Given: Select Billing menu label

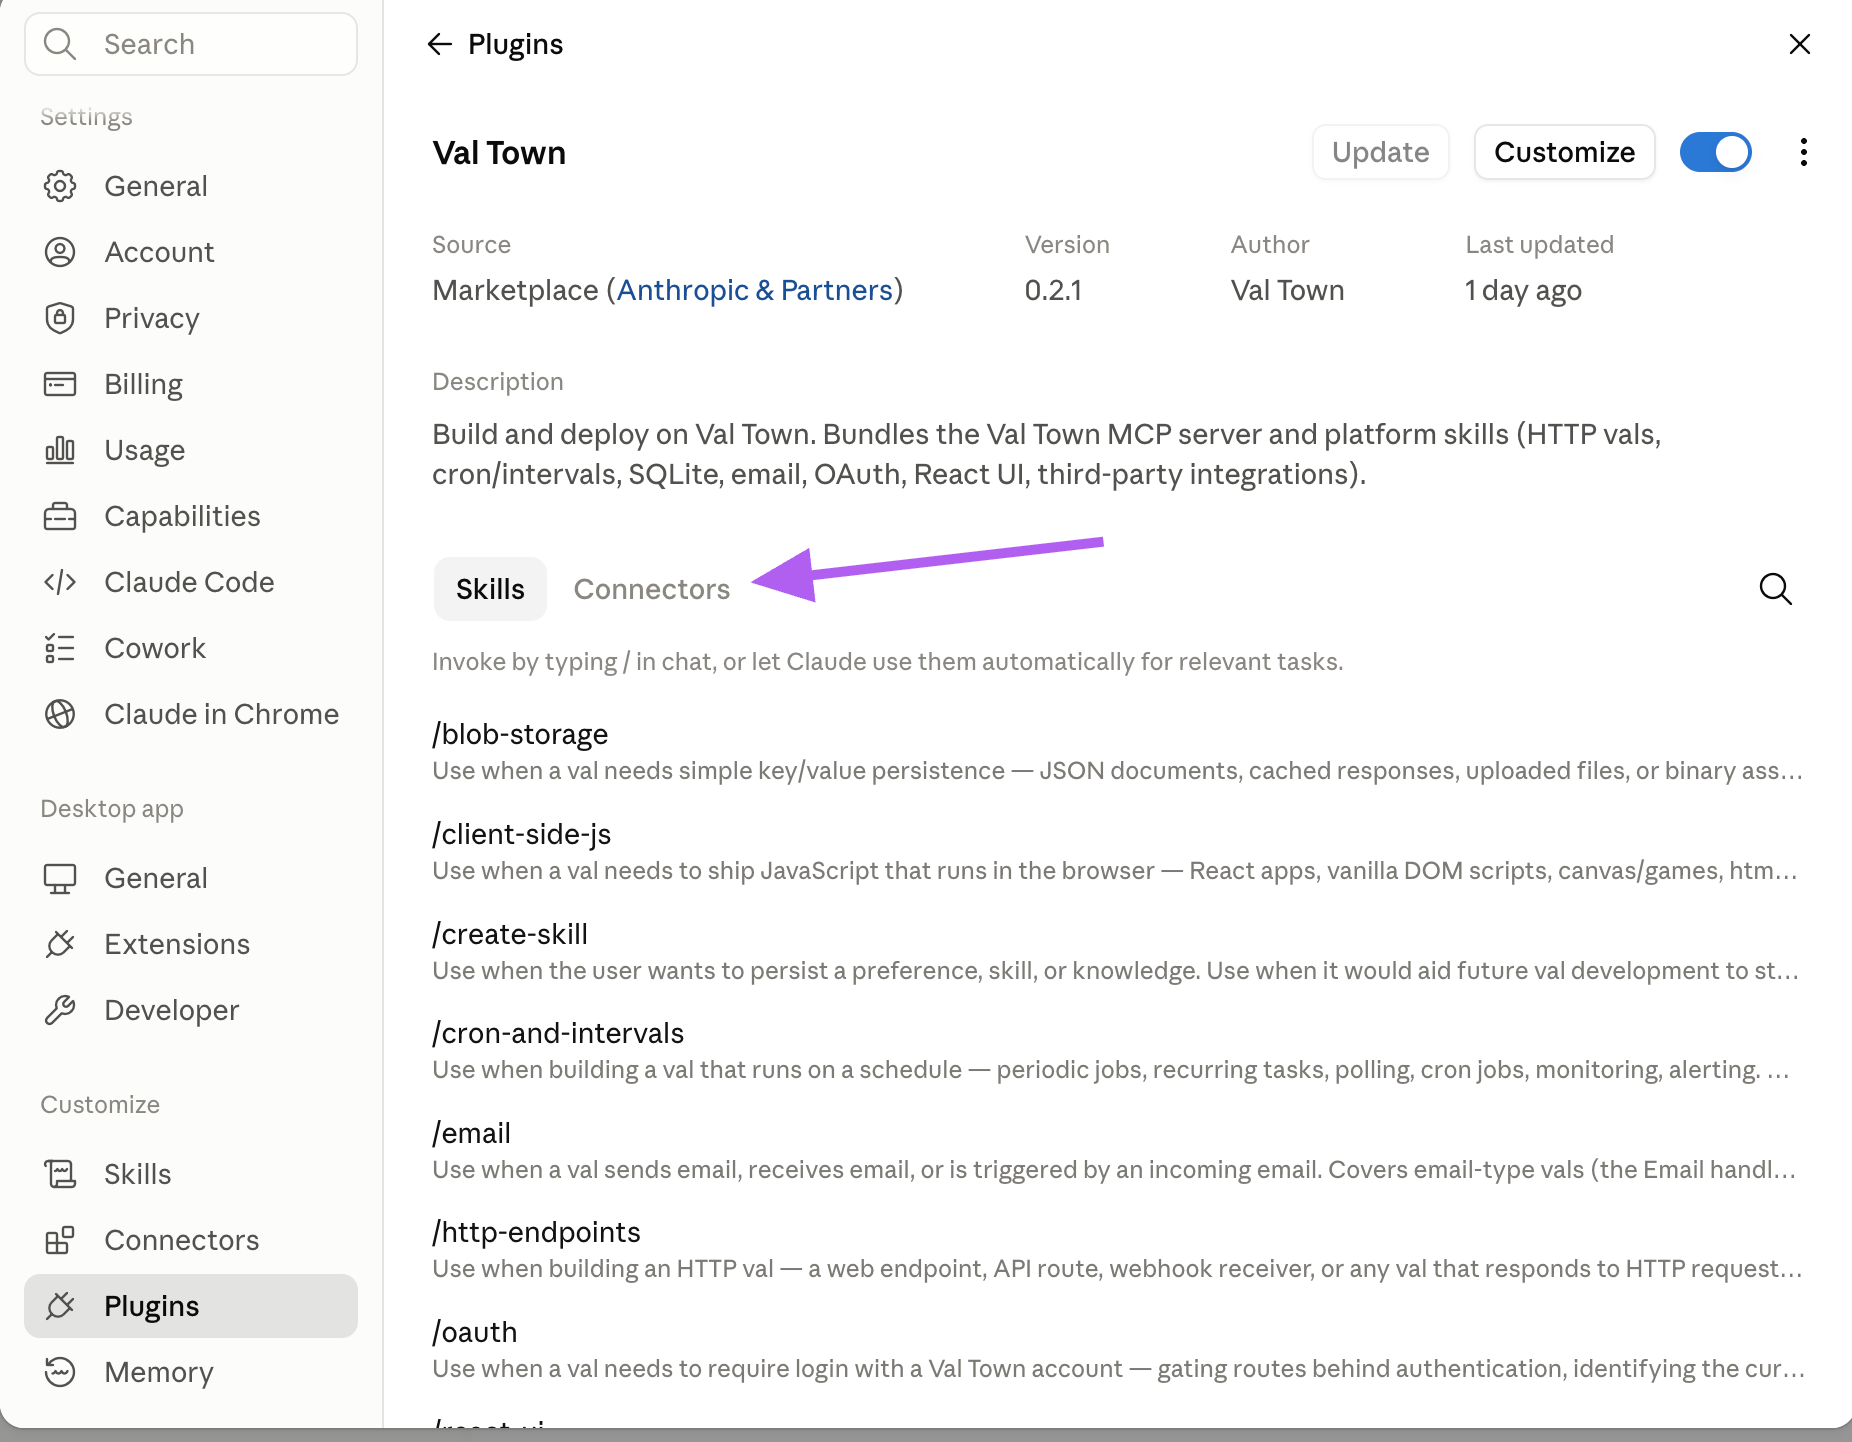Looking at the screenshot, I should tap(144, 384).
